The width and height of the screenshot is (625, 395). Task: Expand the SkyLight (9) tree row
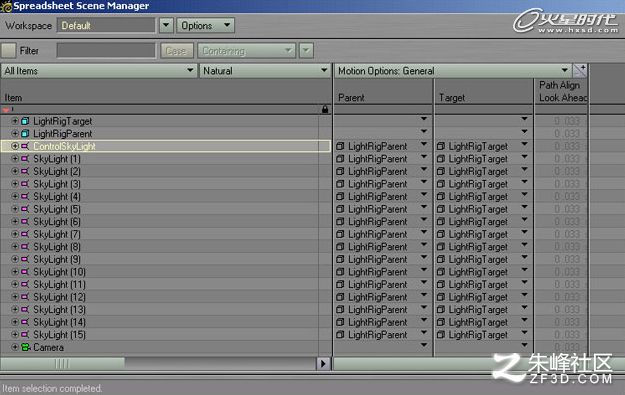(15, 259)
